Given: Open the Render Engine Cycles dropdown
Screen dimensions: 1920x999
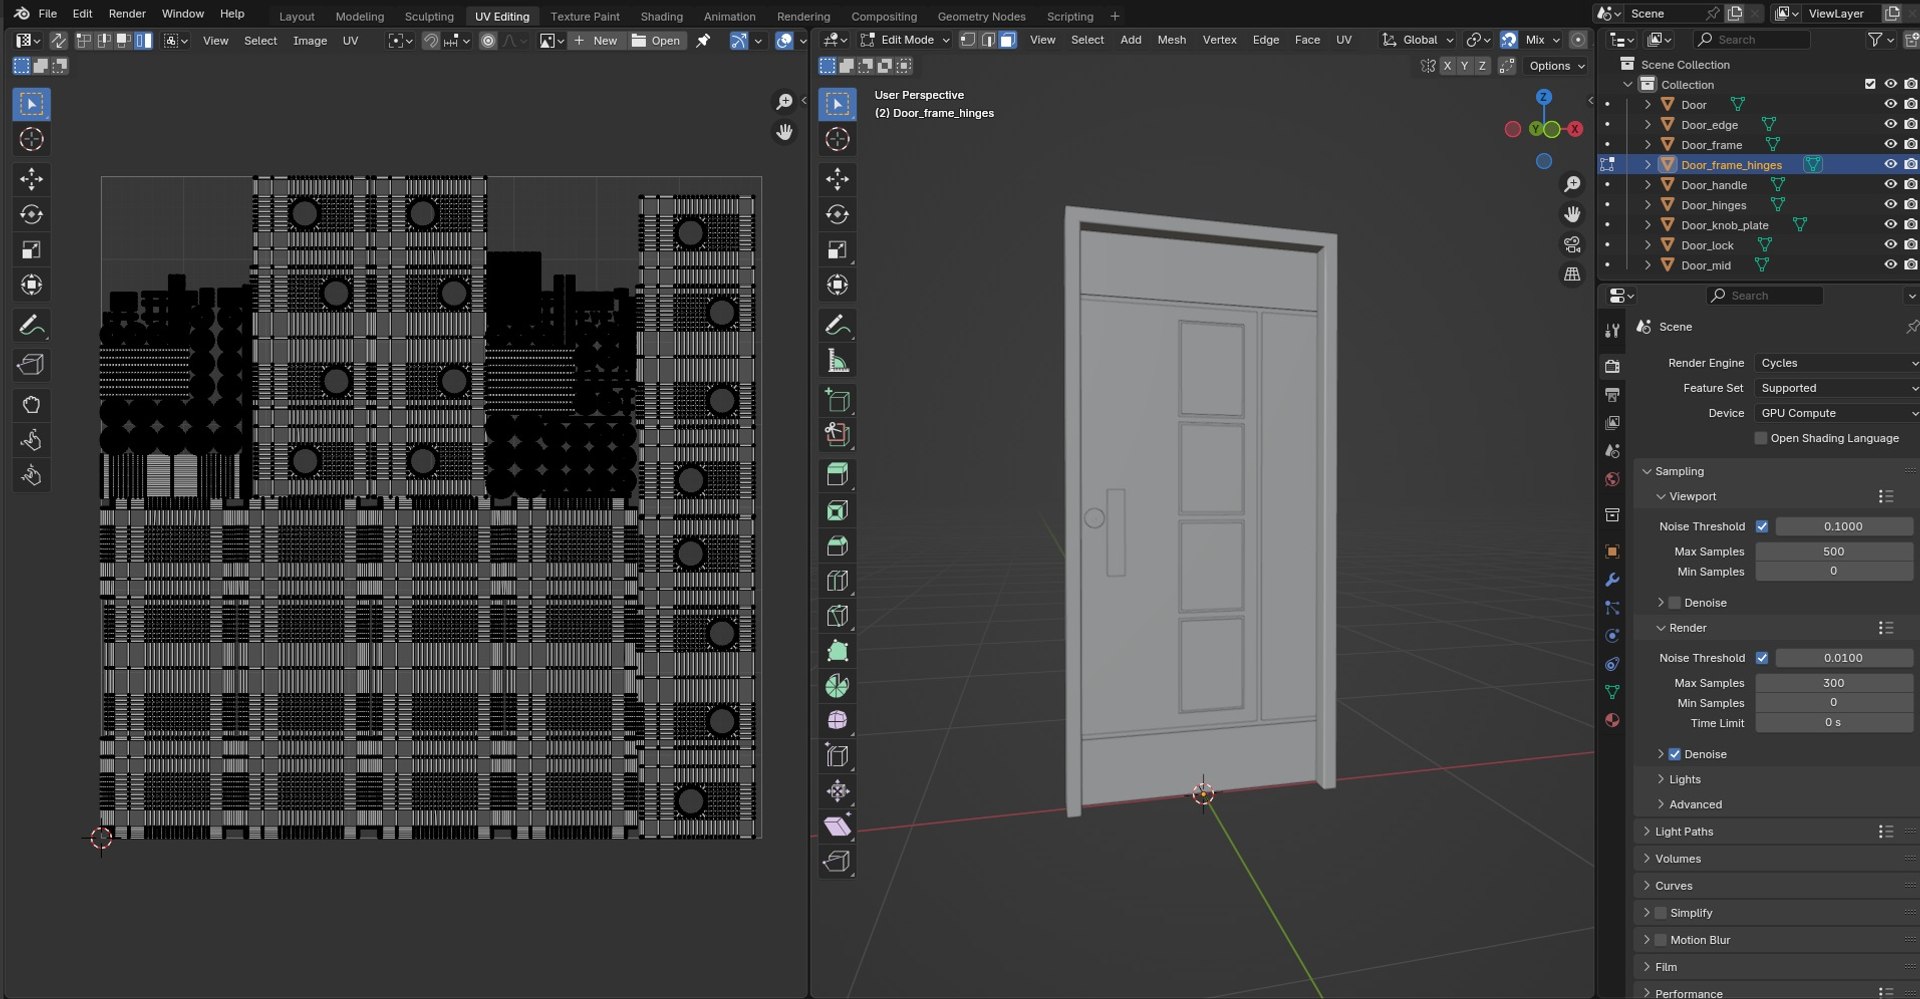Looking at the screenshot, I should [1836, 363].
